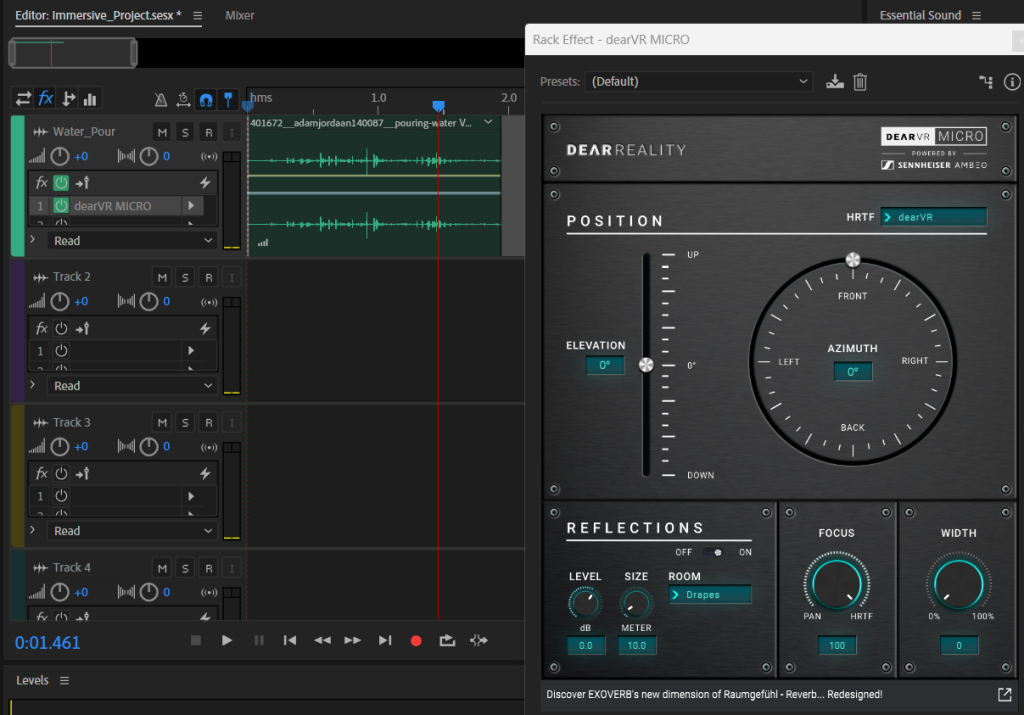Open Water_Pour automation mode Read dropdown
1024x715 pixels.
[x=133, y=241]
